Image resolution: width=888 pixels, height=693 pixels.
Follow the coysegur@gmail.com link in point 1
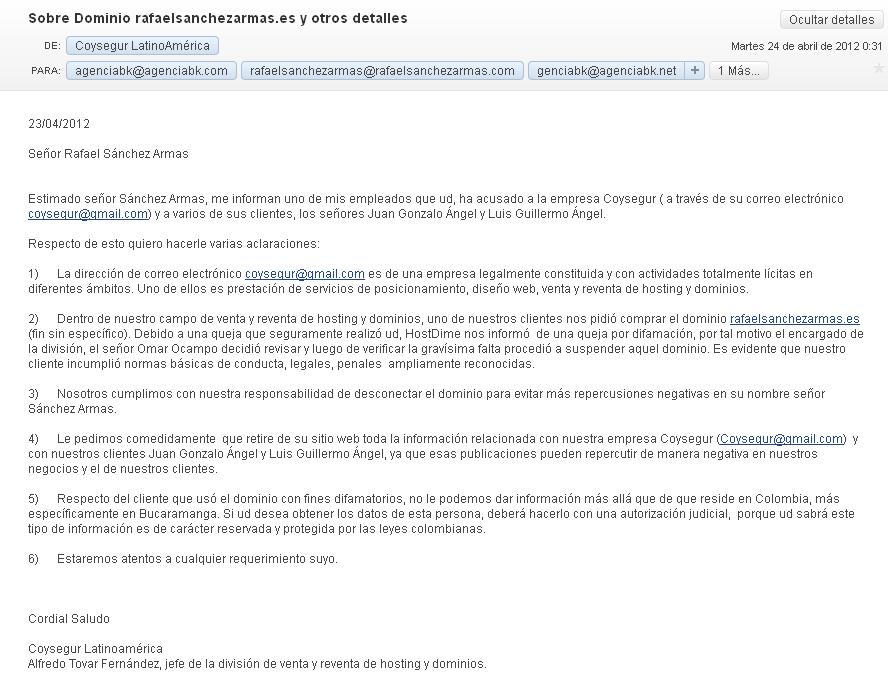click(x=305, y=274)
